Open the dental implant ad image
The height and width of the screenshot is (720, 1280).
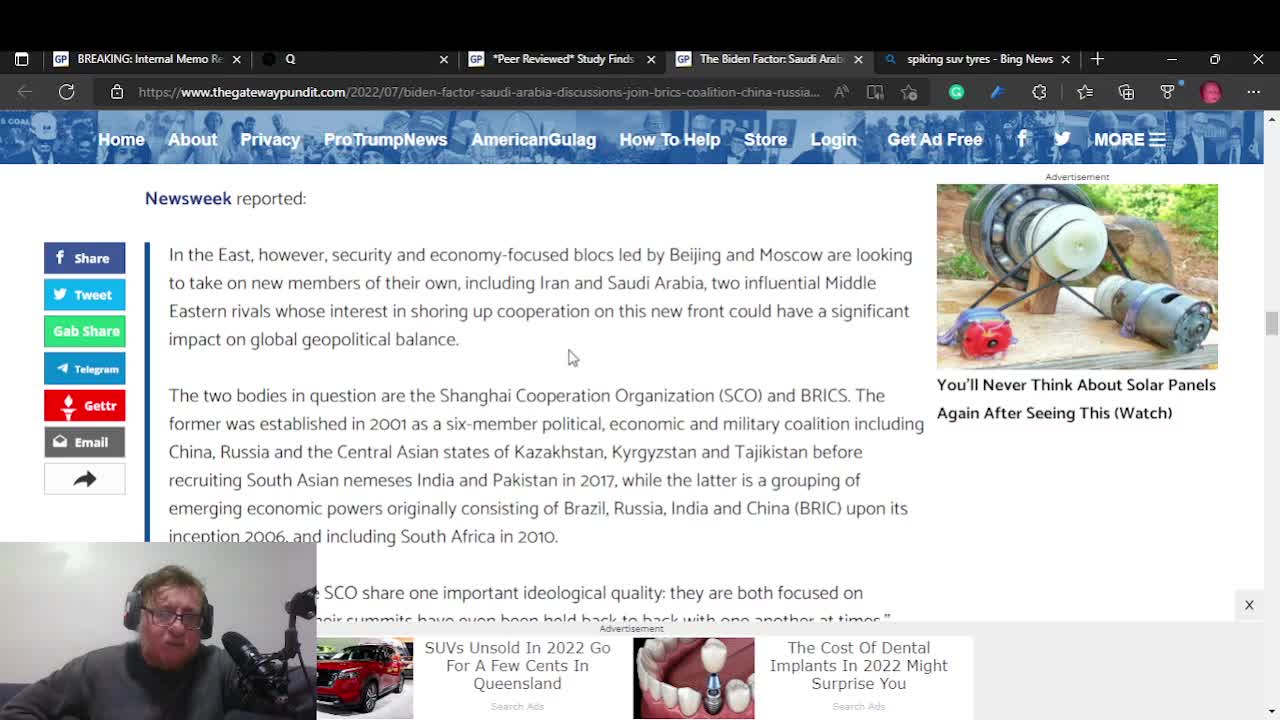click(x=694, y=678)
